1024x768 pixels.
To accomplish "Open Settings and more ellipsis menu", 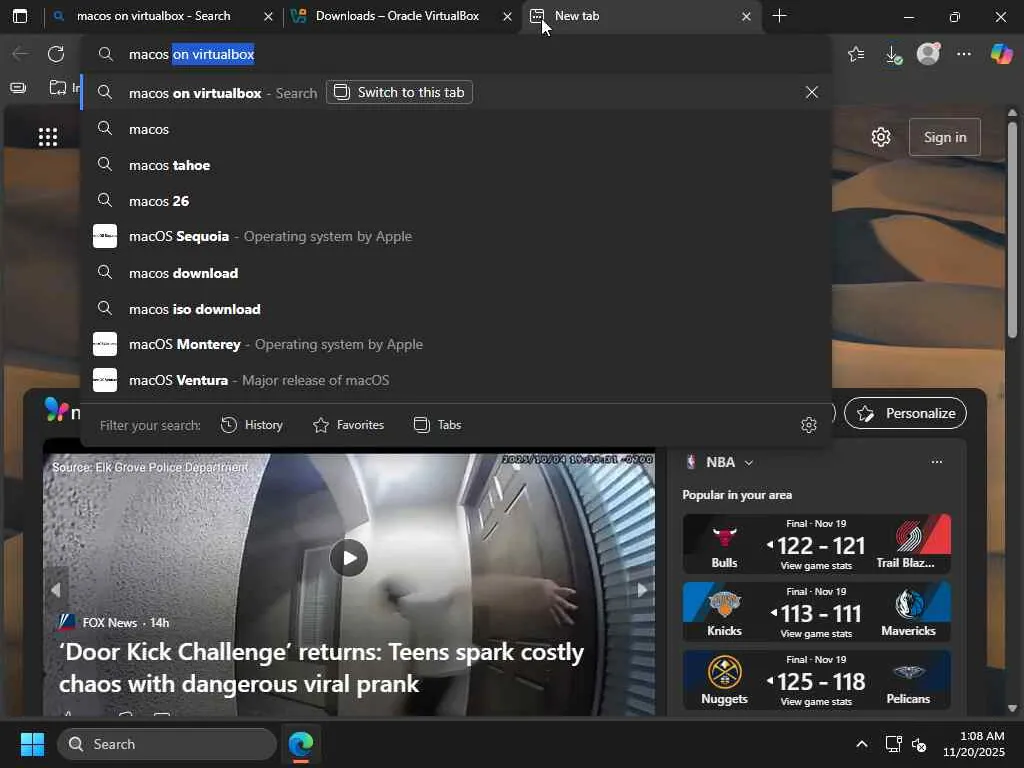I will [x=964, y=54].
